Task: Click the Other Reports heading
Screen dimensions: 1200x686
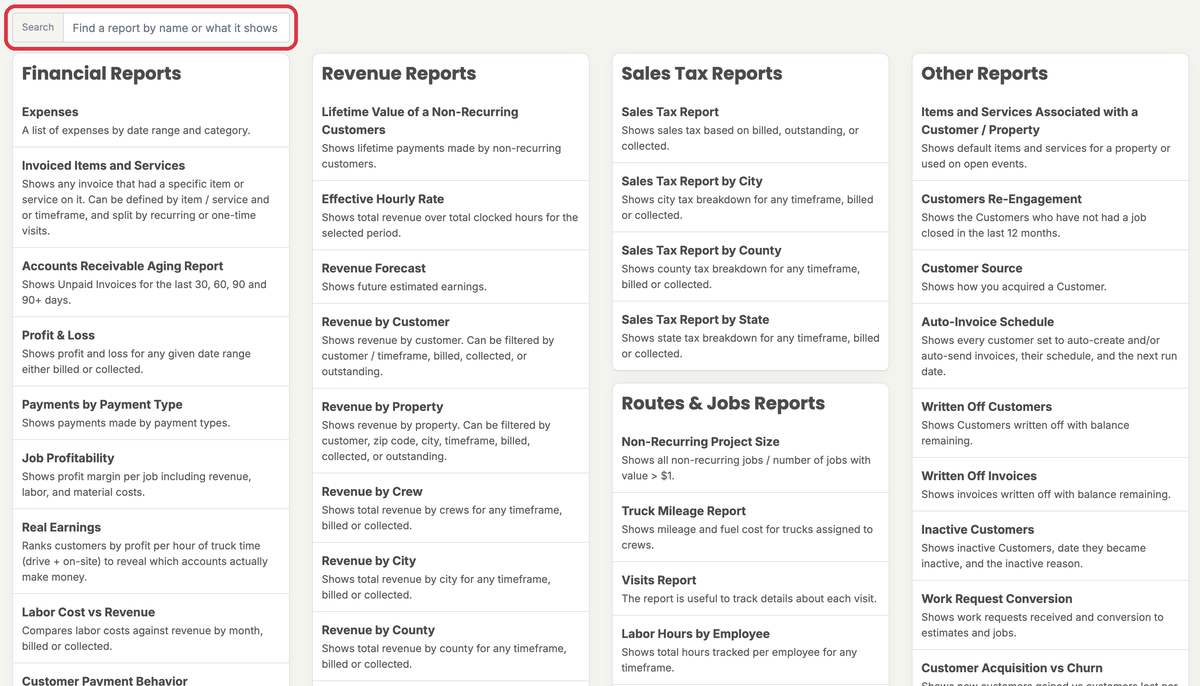Action: click(985, 73)
